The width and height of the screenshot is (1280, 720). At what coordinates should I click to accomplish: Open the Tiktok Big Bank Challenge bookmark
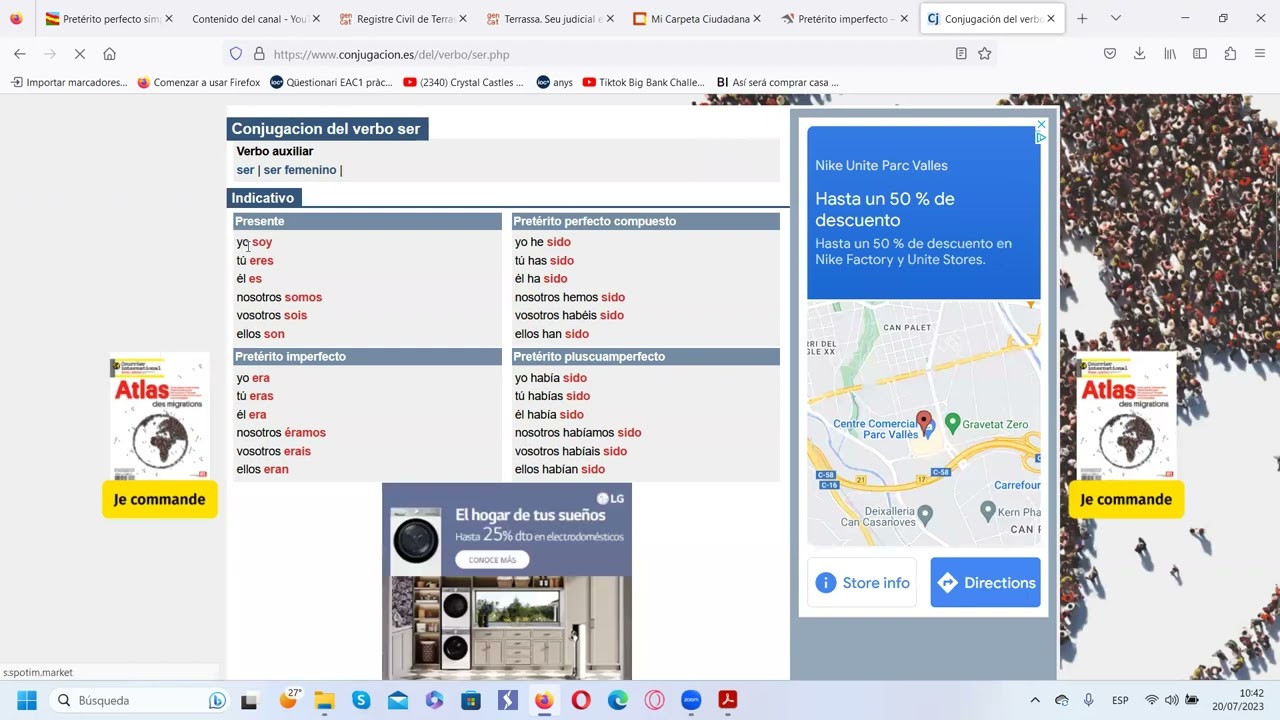pyautogui.click(x=643, y=82)
